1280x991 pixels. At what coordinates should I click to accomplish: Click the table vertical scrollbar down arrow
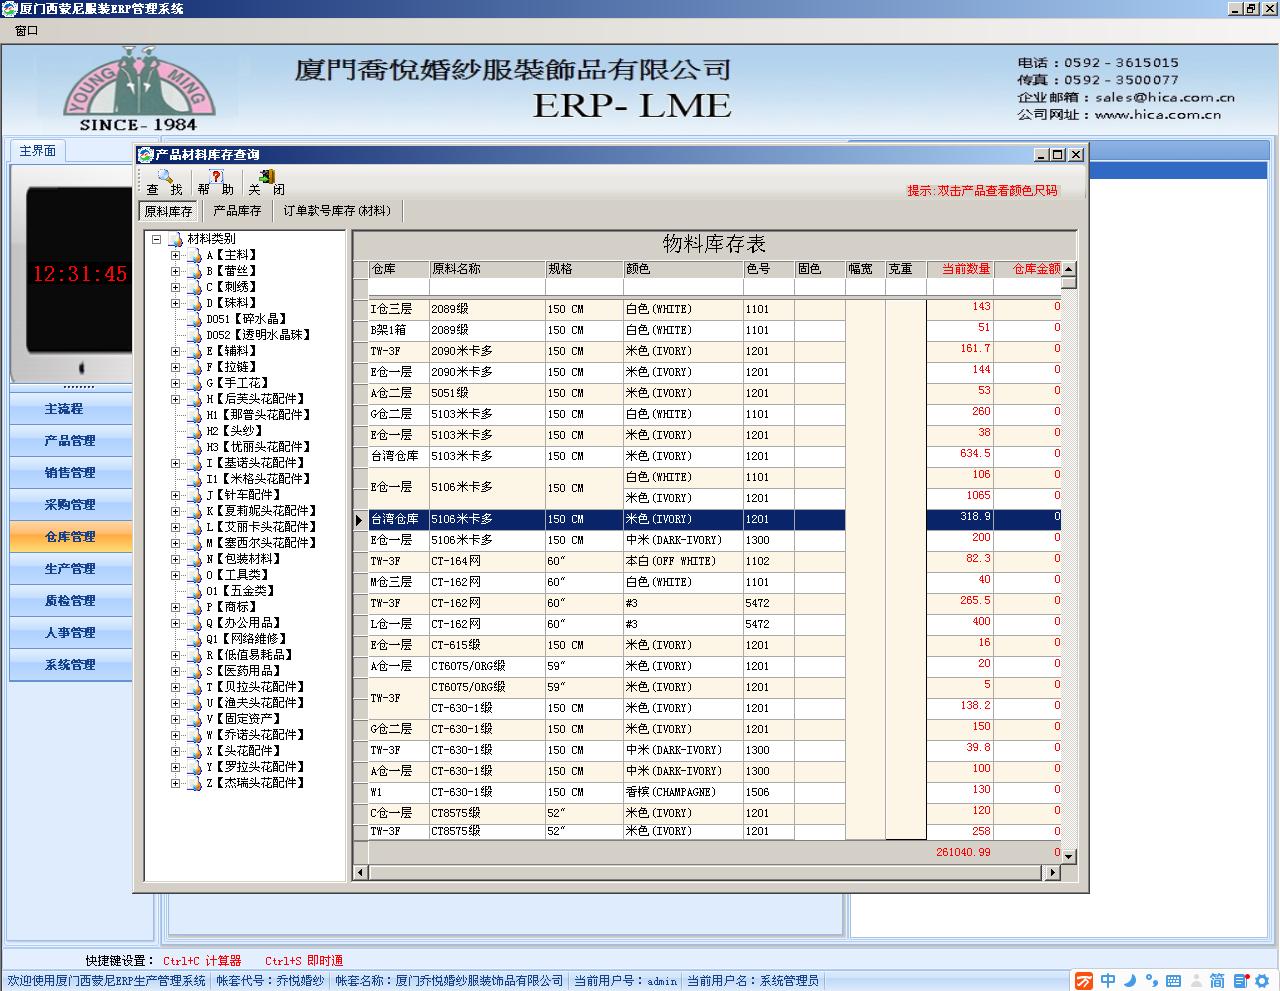coord(1069,856)
